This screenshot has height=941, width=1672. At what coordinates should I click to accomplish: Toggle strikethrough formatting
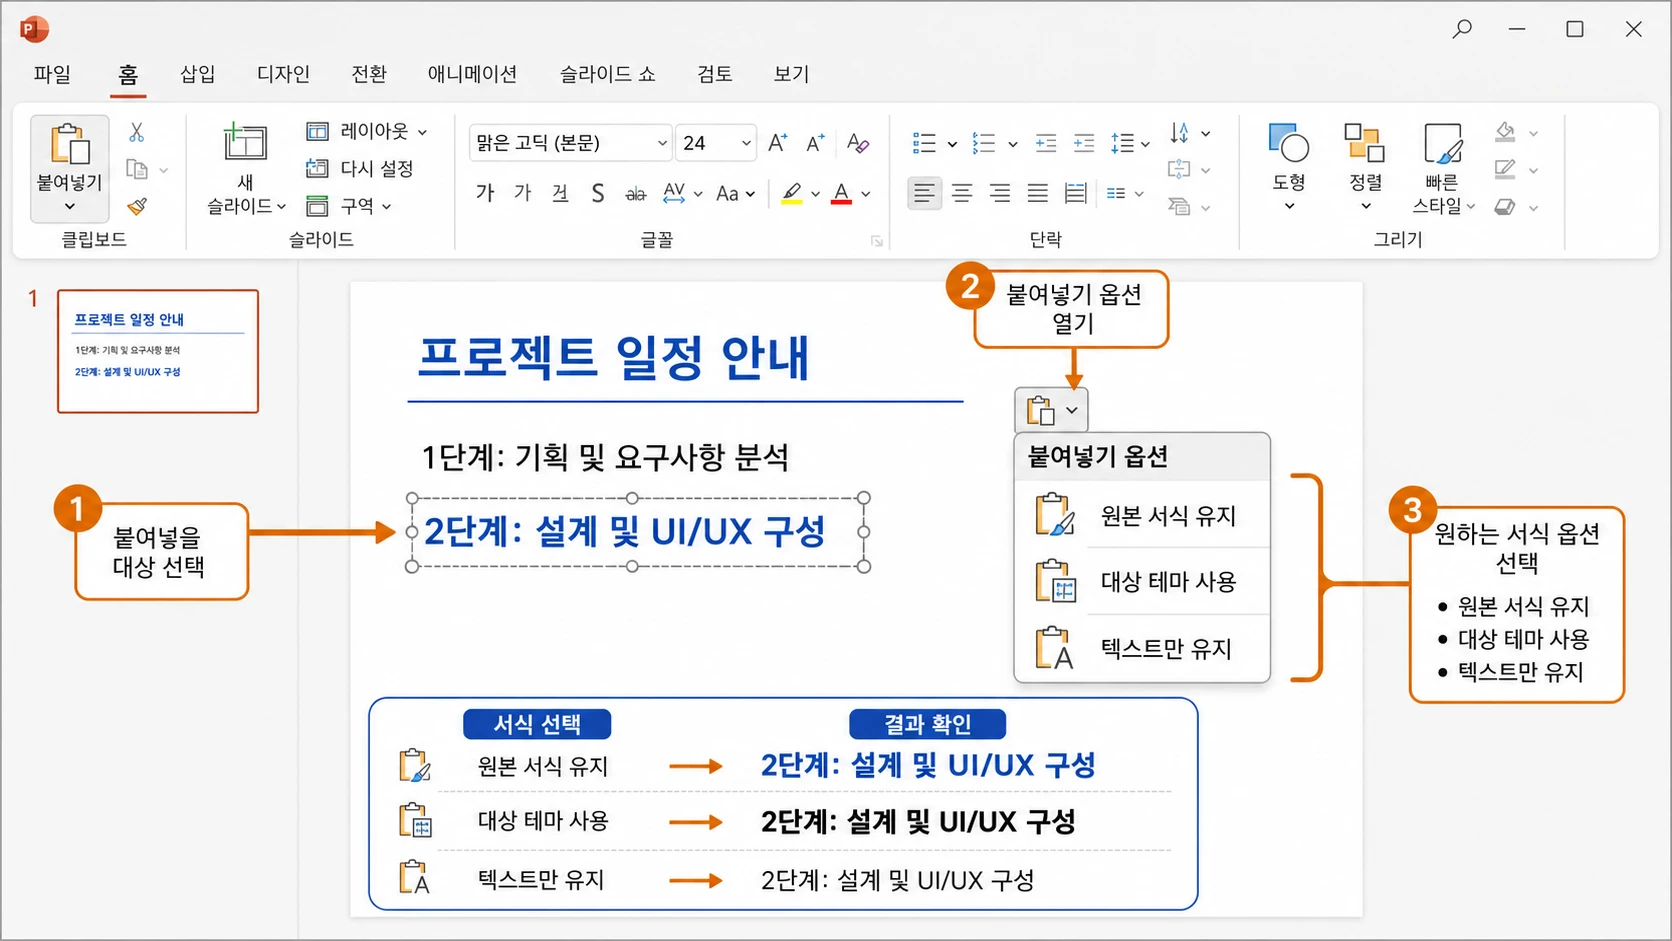(x=635, y=194)
